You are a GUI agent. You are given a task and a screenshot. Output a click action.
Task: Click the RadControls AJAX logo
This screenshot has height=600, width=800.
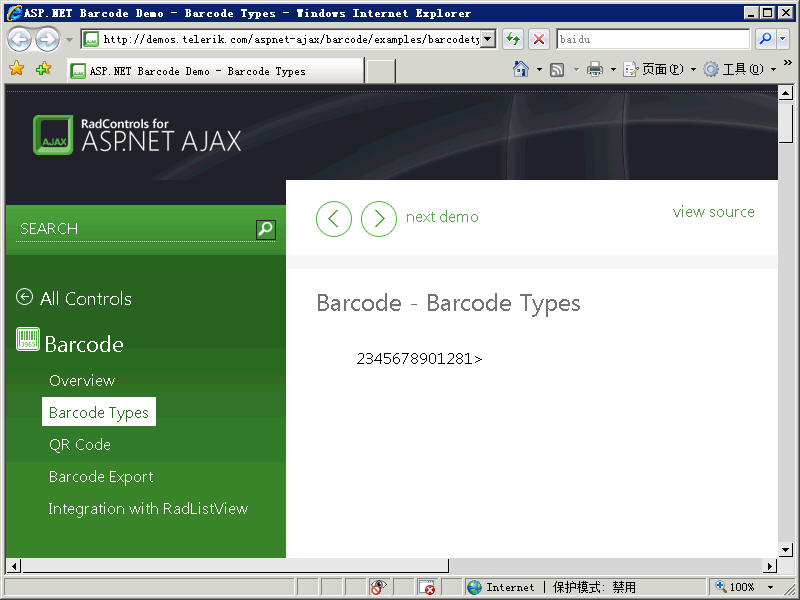[x=137, y=135]
